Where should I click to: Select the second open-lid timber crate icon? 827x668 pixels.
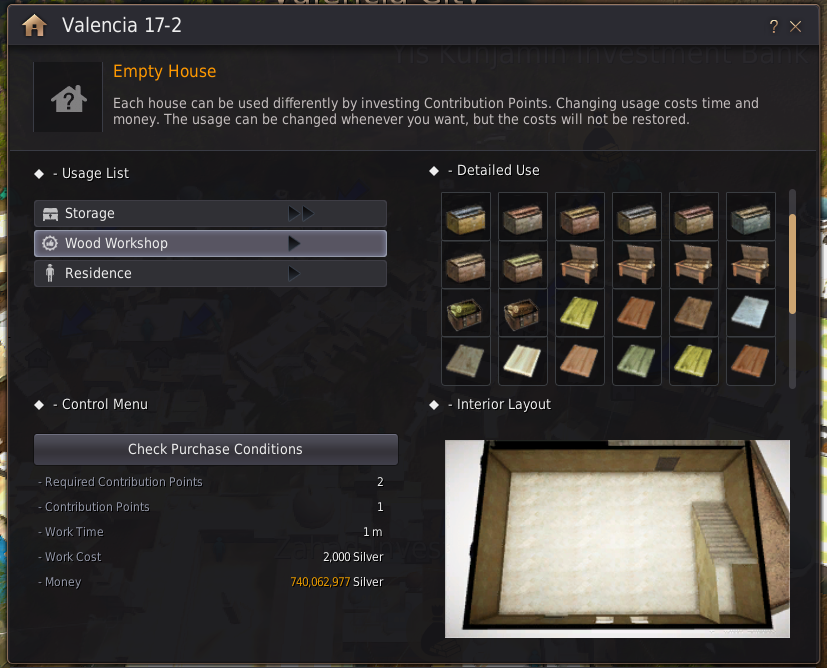[637, 265]
